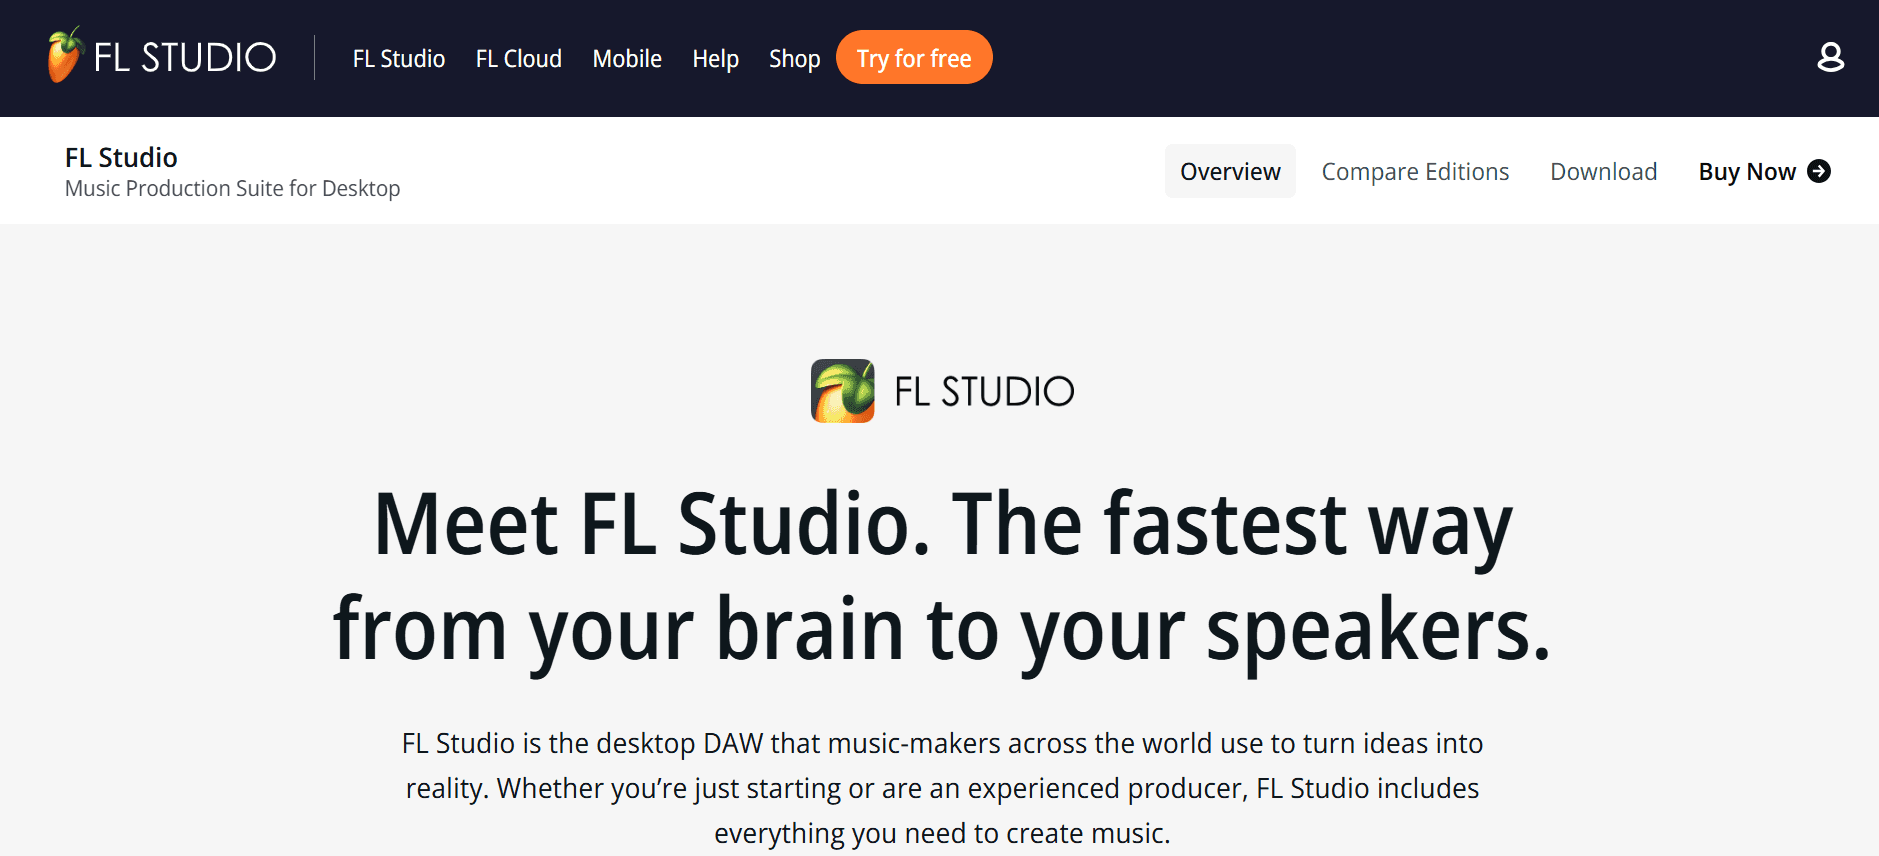Click the FL Studio sub-header title

121,157
